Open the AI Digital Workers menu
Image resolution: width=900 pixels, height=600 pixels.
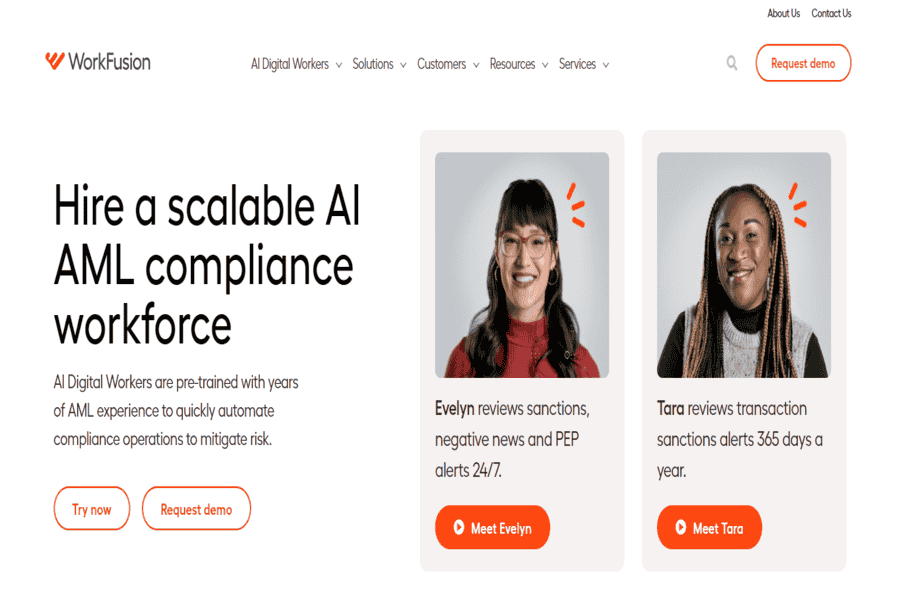[290, 64]
